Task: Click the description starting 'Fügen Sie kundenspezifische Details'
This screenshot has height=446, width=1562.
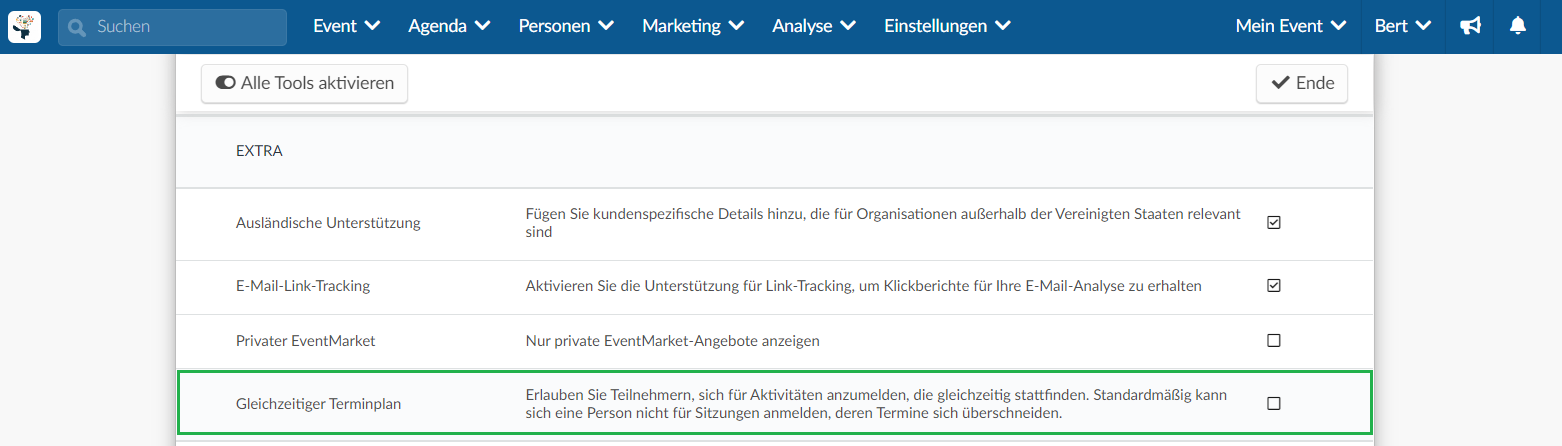Action: (x=884, y=223)
